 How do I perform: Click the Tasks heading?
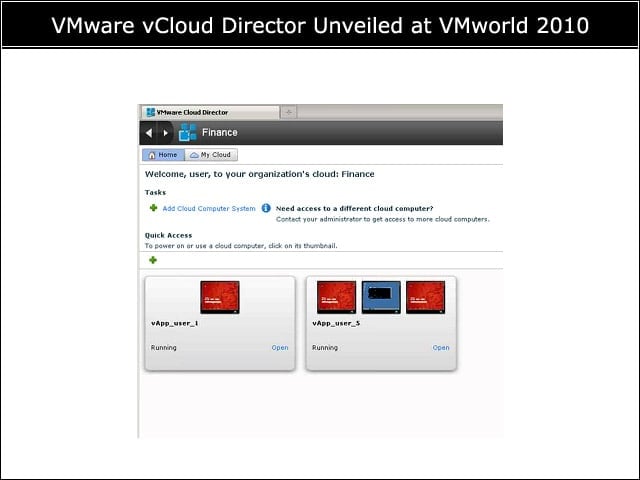click(155, 192)
